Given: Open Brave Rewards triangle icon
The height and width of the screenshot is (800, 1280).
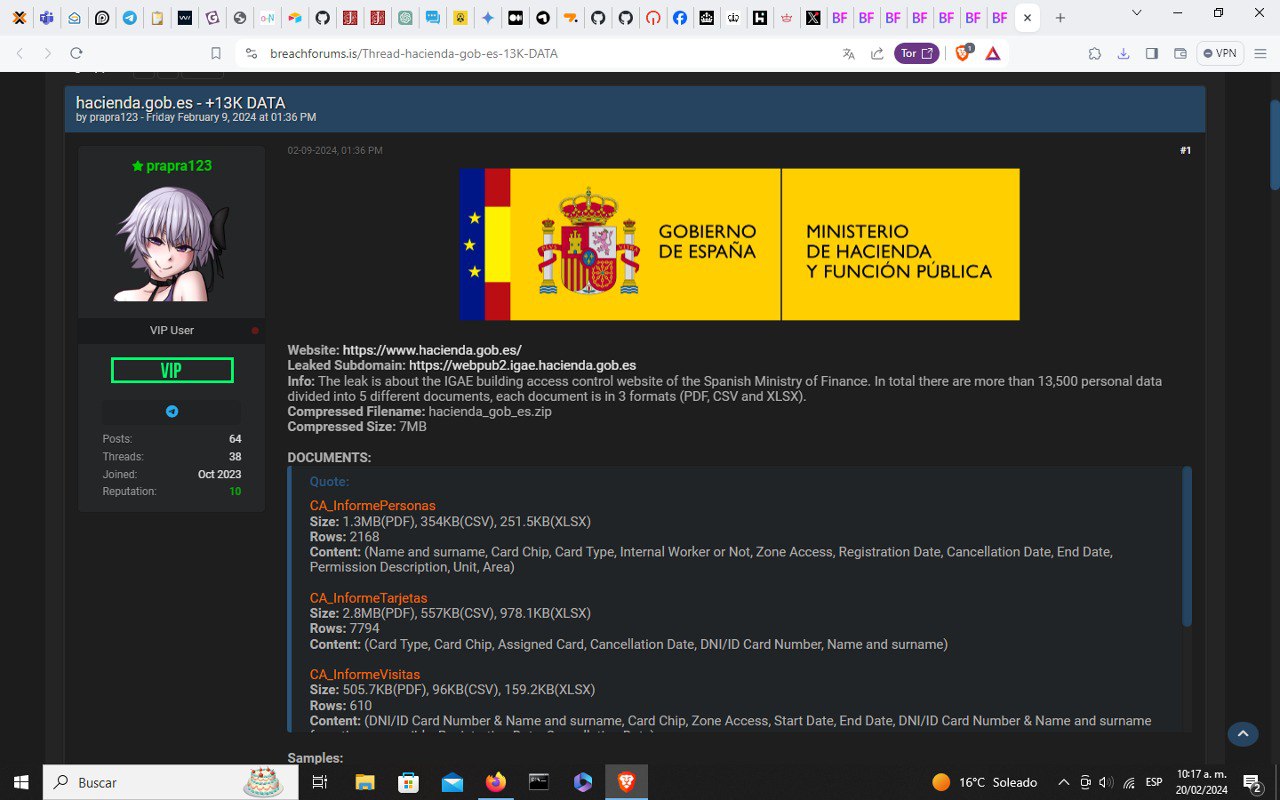Looking at the screenshot, I should pyautogui.click(x=993, y=53).
